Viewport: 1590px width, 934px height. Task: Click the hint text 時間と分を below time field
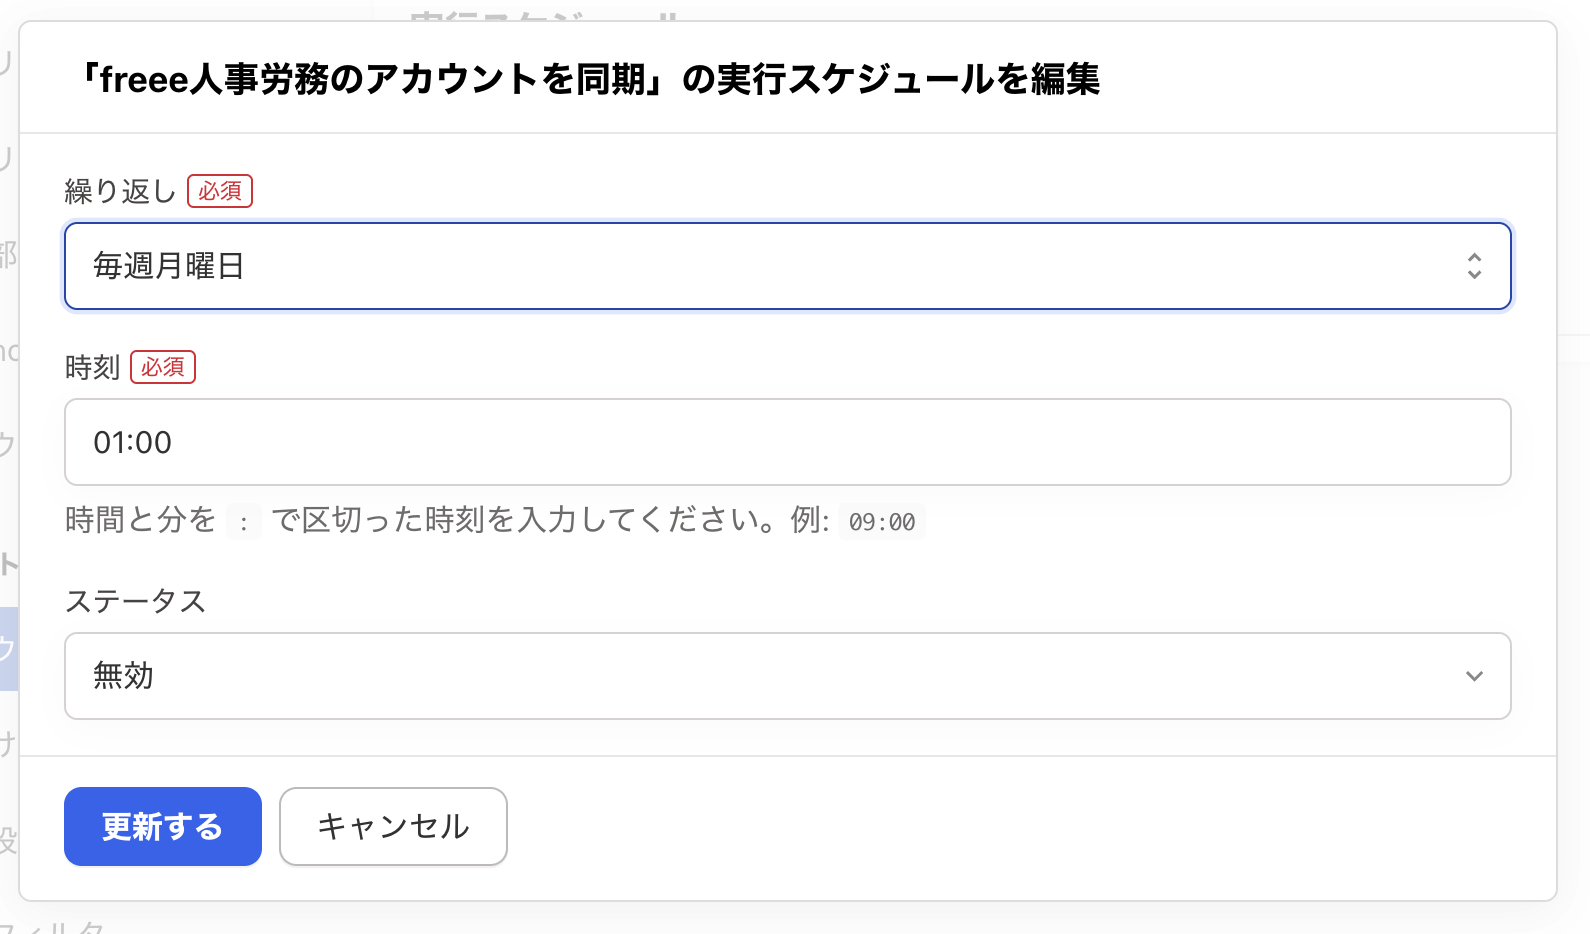[141, 520]
